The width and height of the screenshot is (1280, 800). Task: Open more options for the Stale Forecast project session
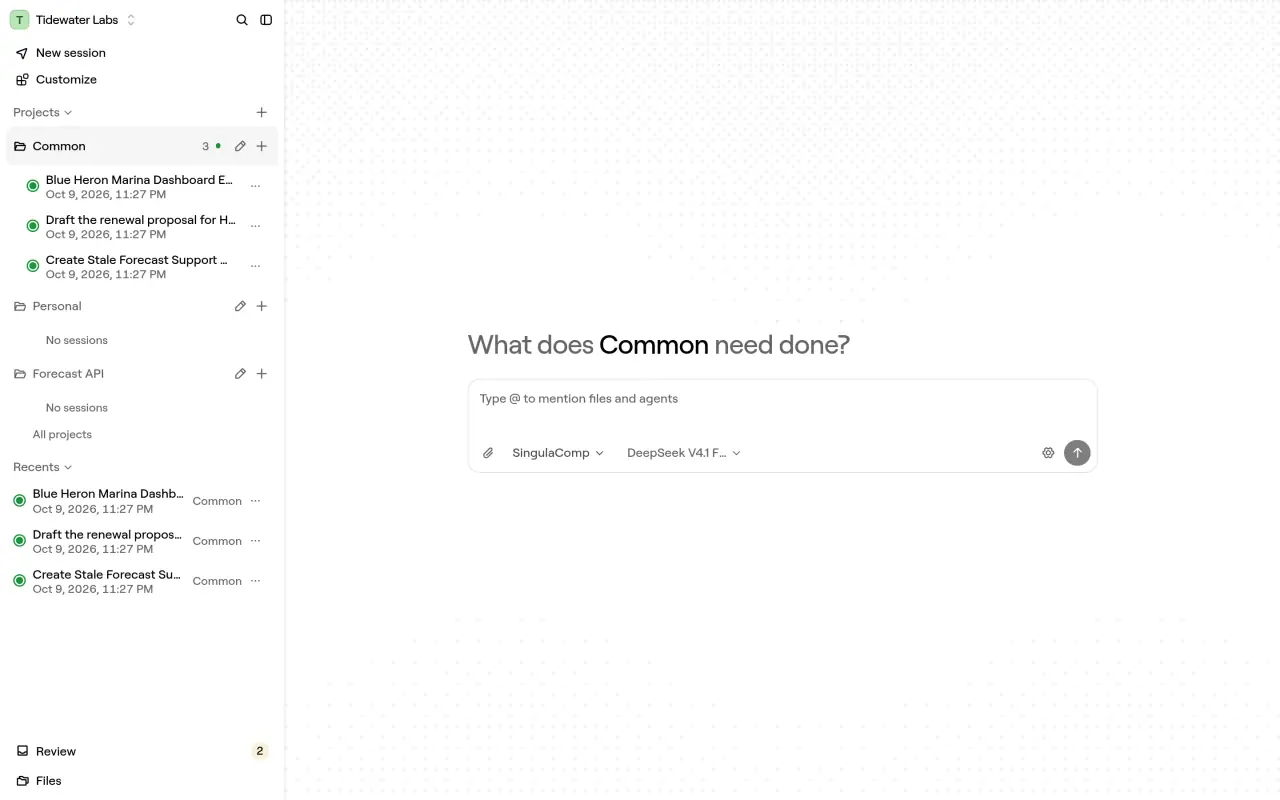pos(255,266)
